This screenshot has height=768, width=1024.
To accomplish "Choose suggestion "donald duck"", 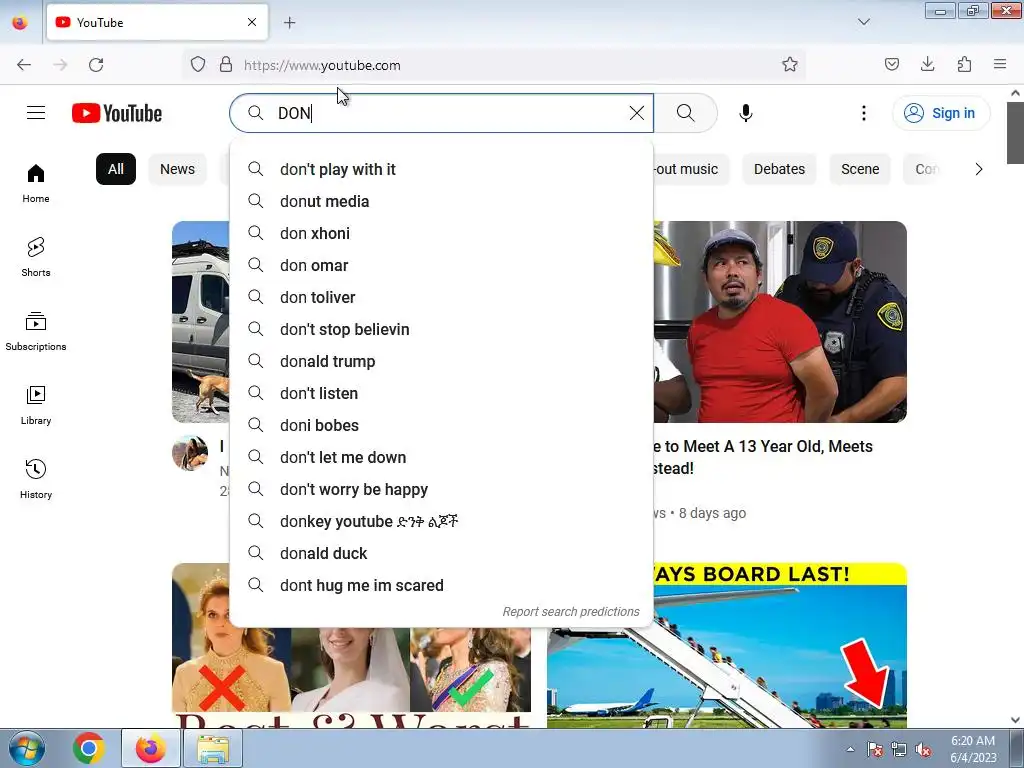I will coord(441,553).
